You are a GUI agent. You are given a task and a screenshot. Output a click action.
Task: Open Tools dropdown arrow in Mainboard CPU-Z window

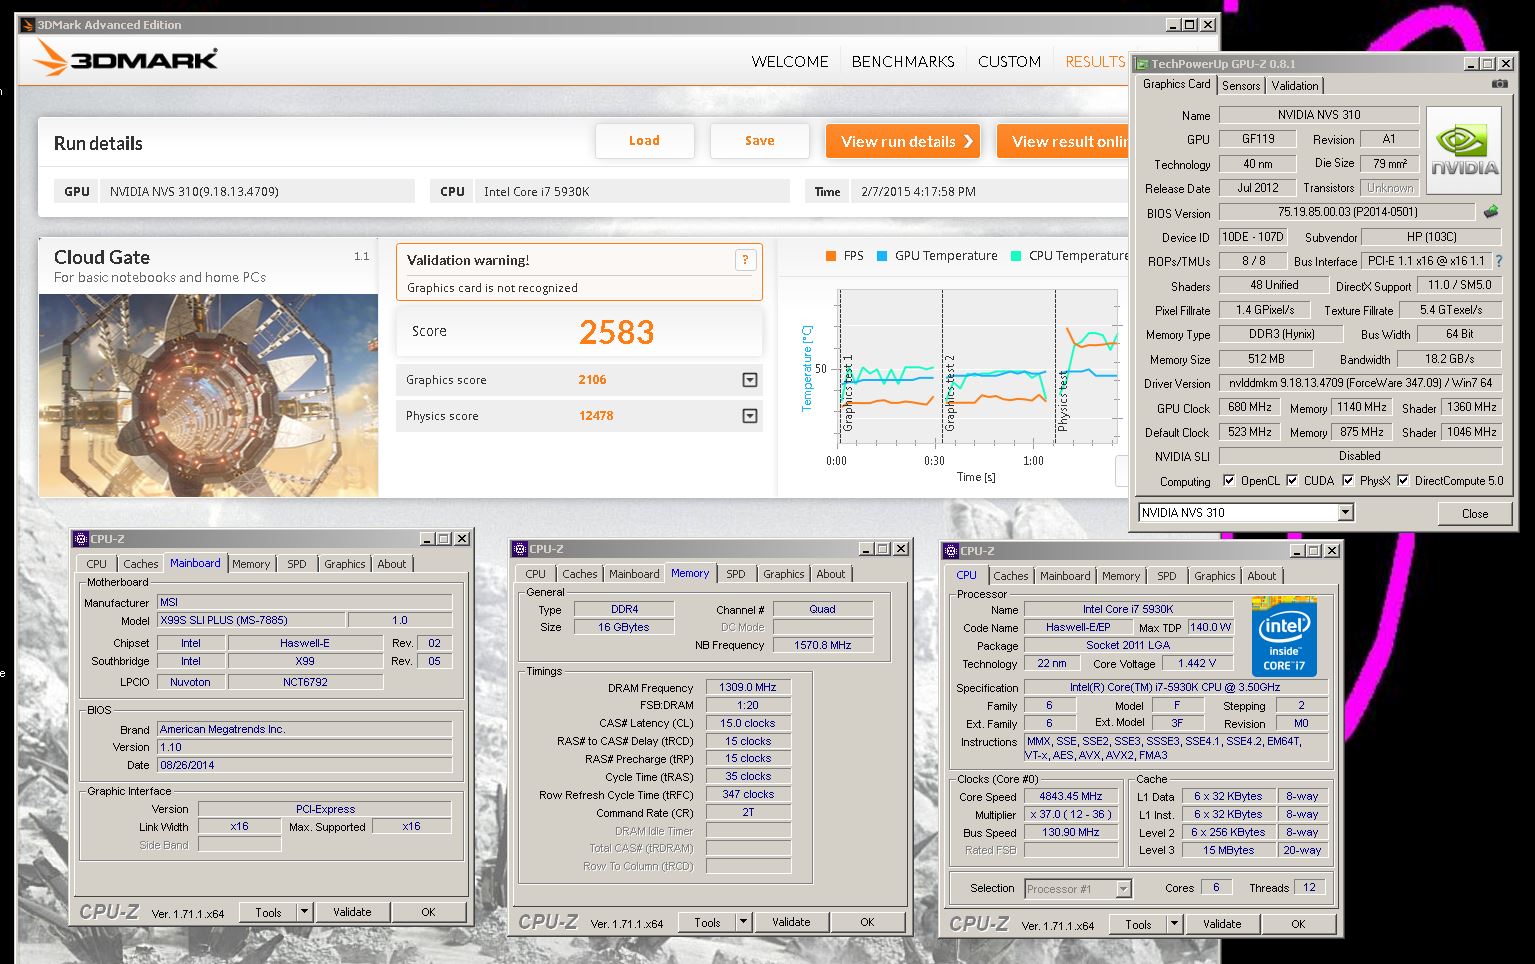(x=304, y=912)
